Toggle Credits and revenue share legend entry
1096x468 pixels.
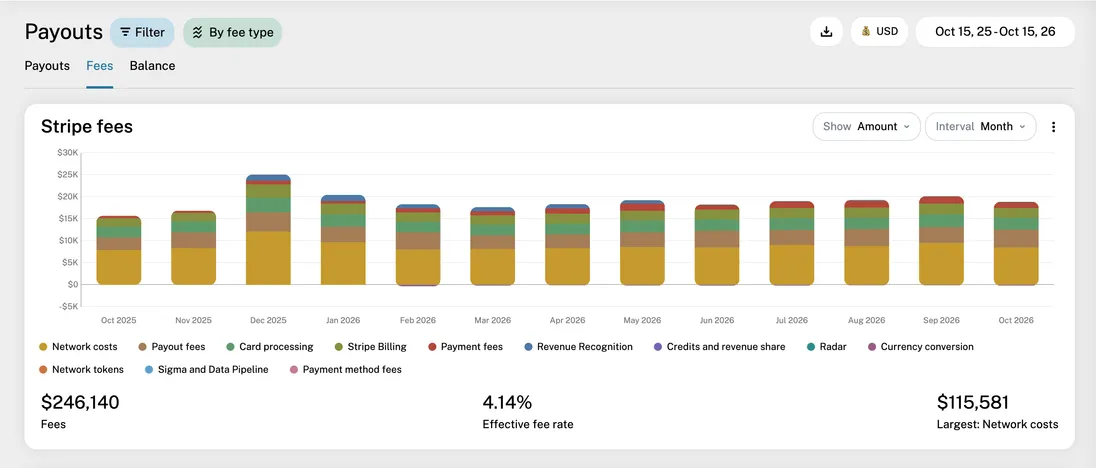[719, 346]
